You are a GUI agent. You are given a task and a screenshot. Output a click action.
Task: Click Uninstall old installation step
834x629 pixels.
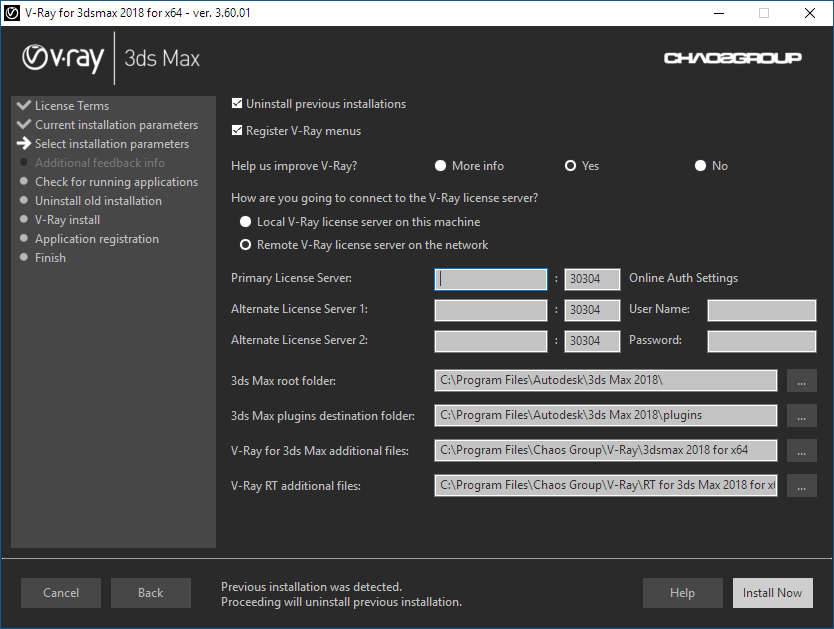[x=98, y=201]
